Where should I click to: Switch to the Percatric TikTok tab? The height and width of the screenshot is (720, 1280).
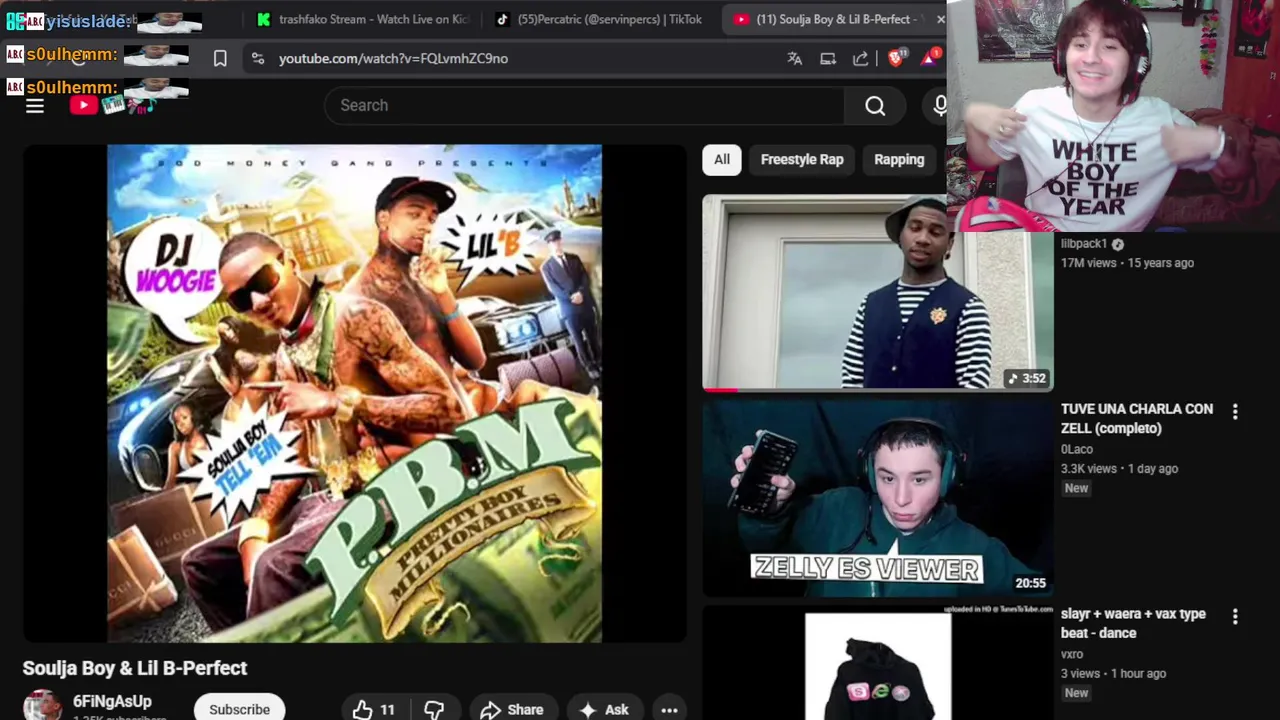600,19
